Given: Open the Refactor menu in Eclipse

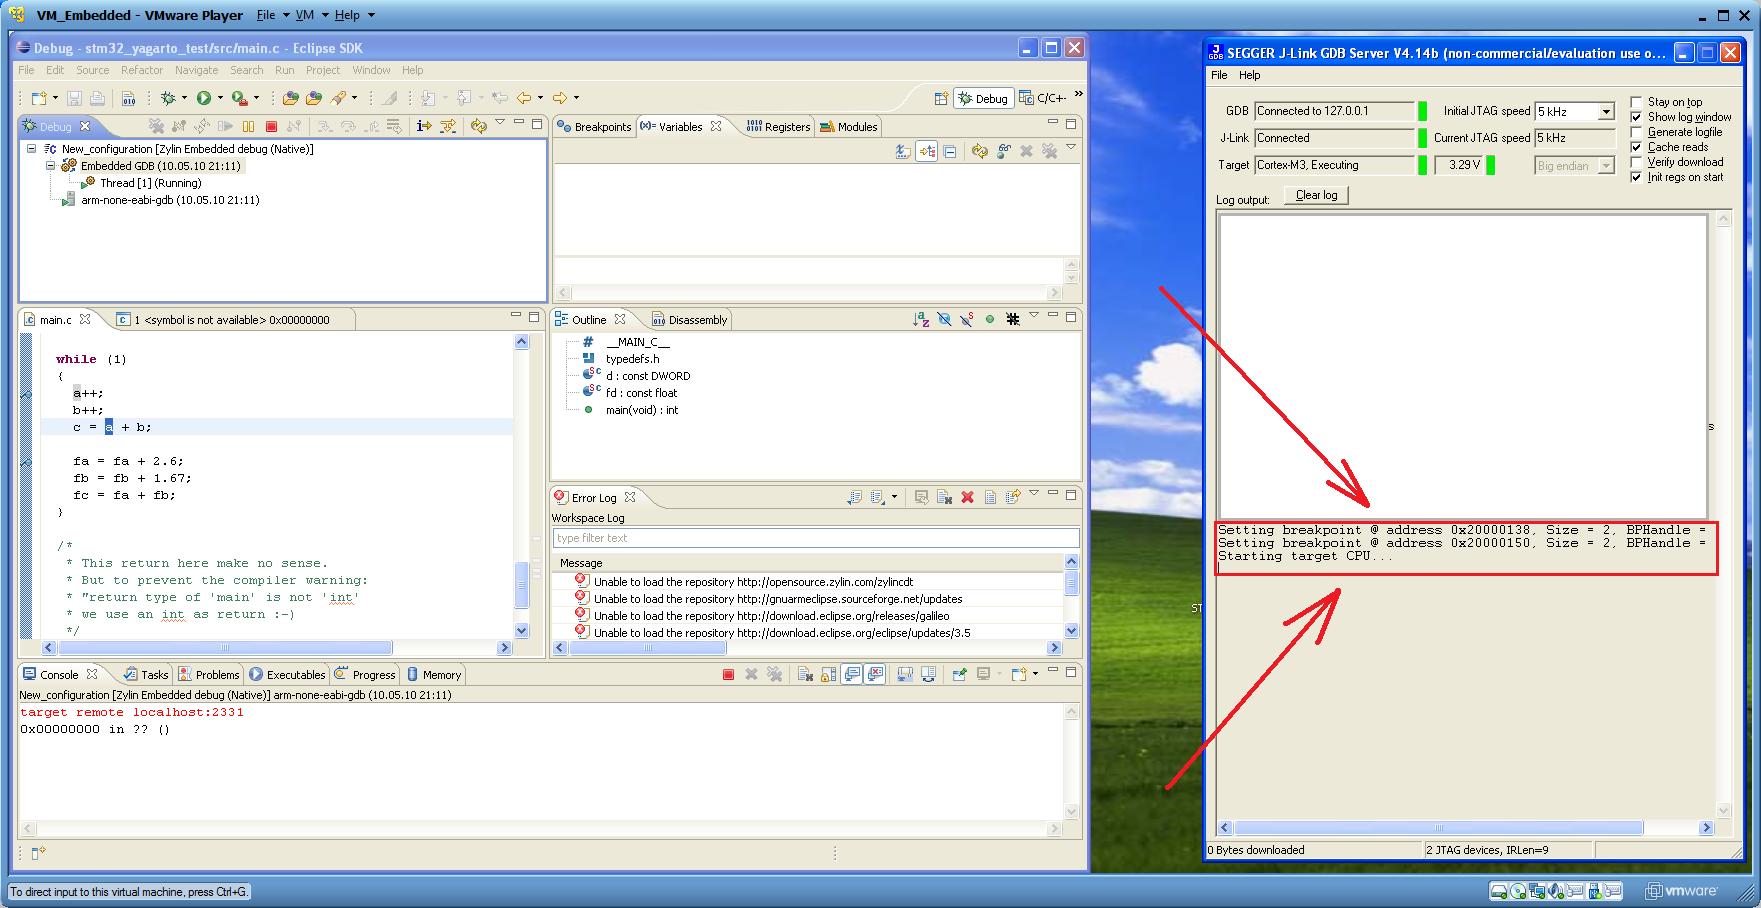Looking at the screenshot, I should pyautogui.click(x=142, y=70).
